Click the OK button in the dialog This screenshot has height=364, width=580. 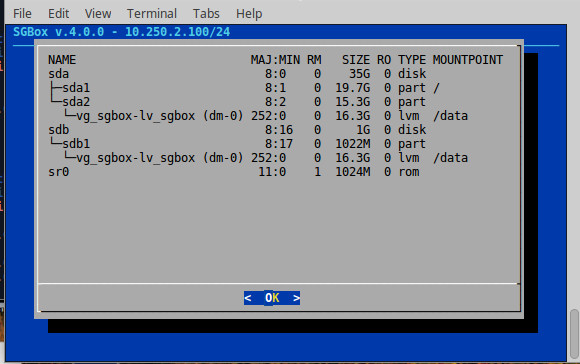tap(272, 298)
